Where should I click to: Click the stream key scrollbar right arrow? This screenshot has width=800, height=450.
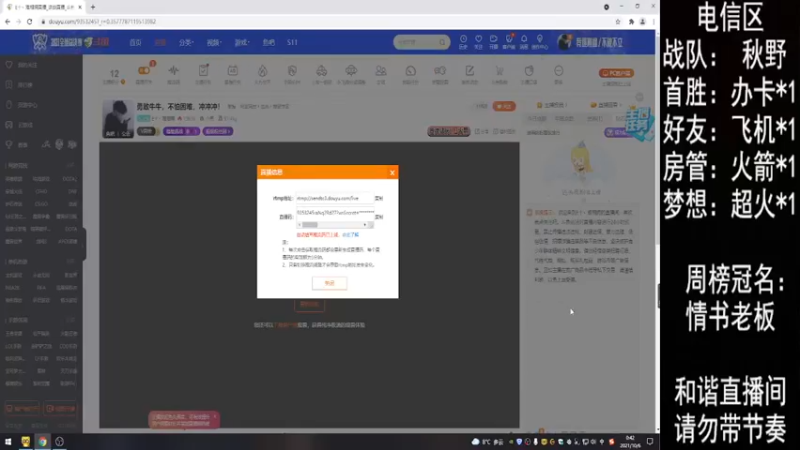pos(365,224)
